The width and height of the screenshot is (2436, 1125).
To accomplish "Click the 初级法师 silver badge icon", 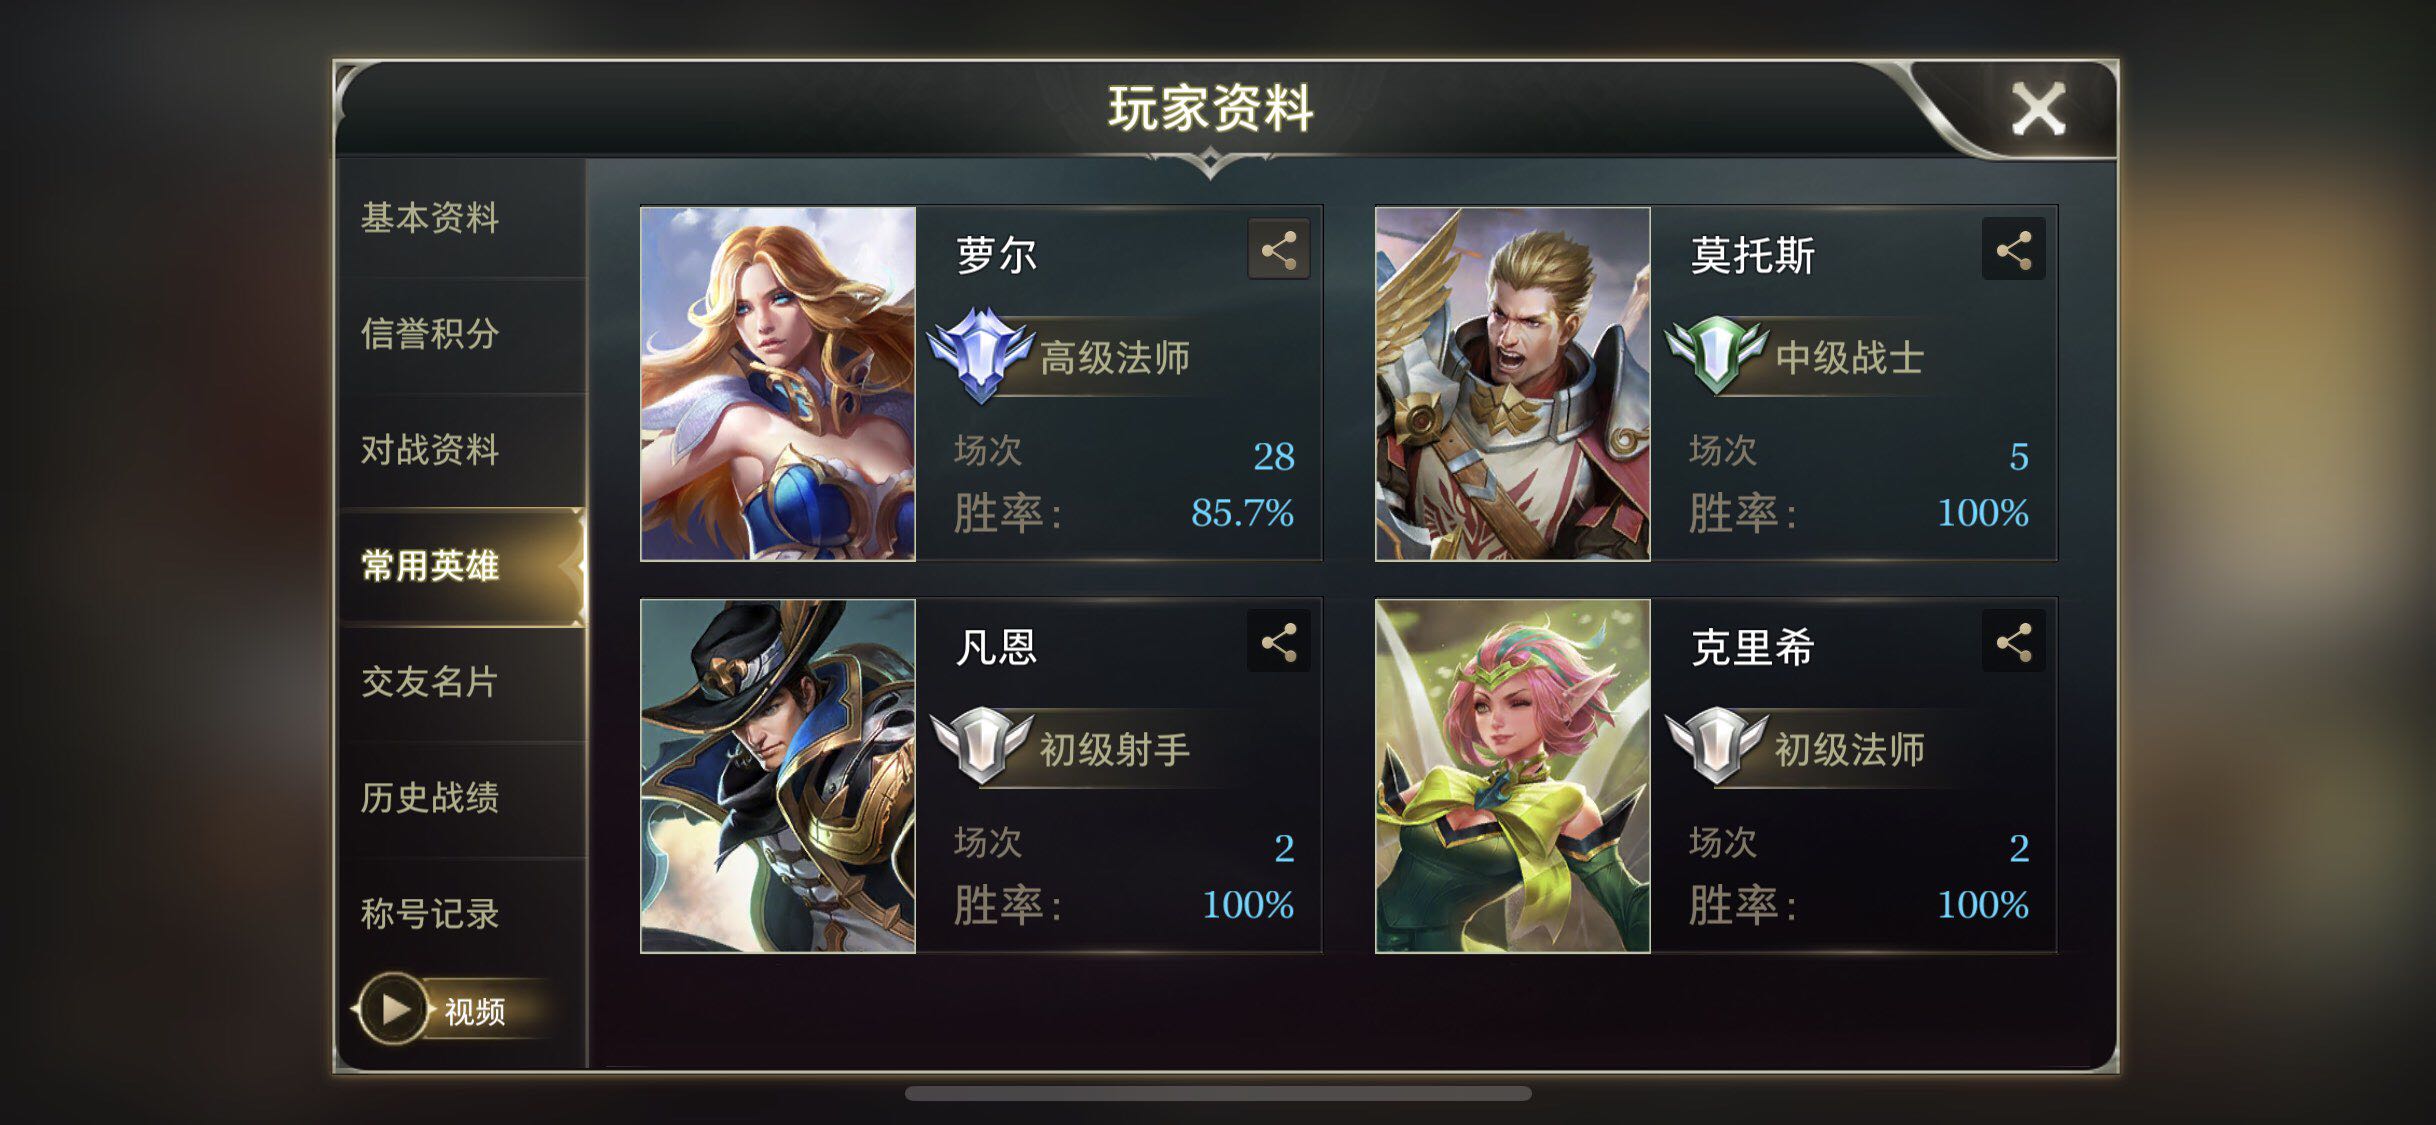I will [x=1716, y=746].
